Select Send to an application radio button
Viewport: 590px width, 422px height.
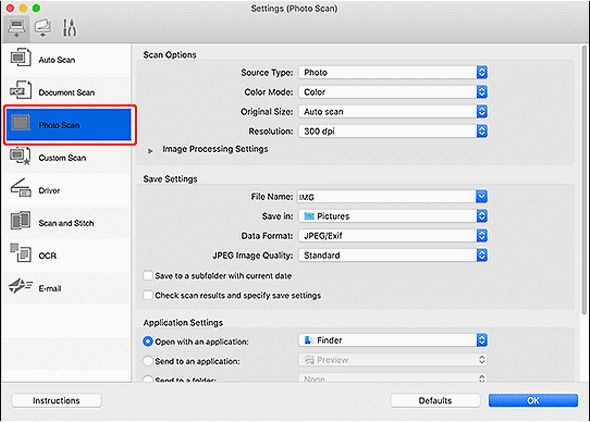click(148, 361)
